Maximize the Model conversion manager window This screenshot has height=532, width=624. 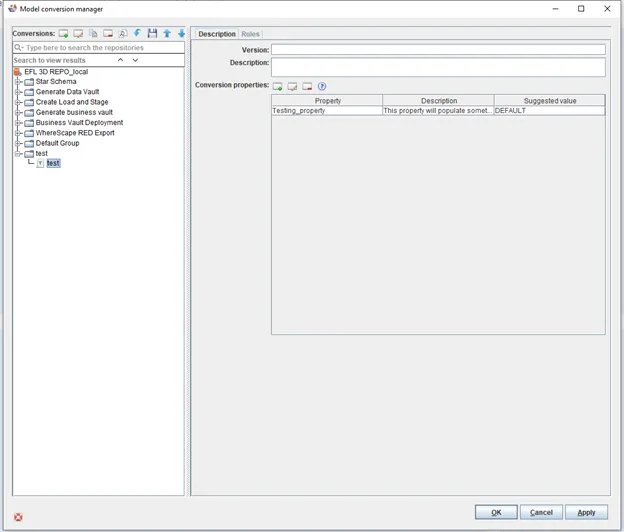click(x=581, y=9)
